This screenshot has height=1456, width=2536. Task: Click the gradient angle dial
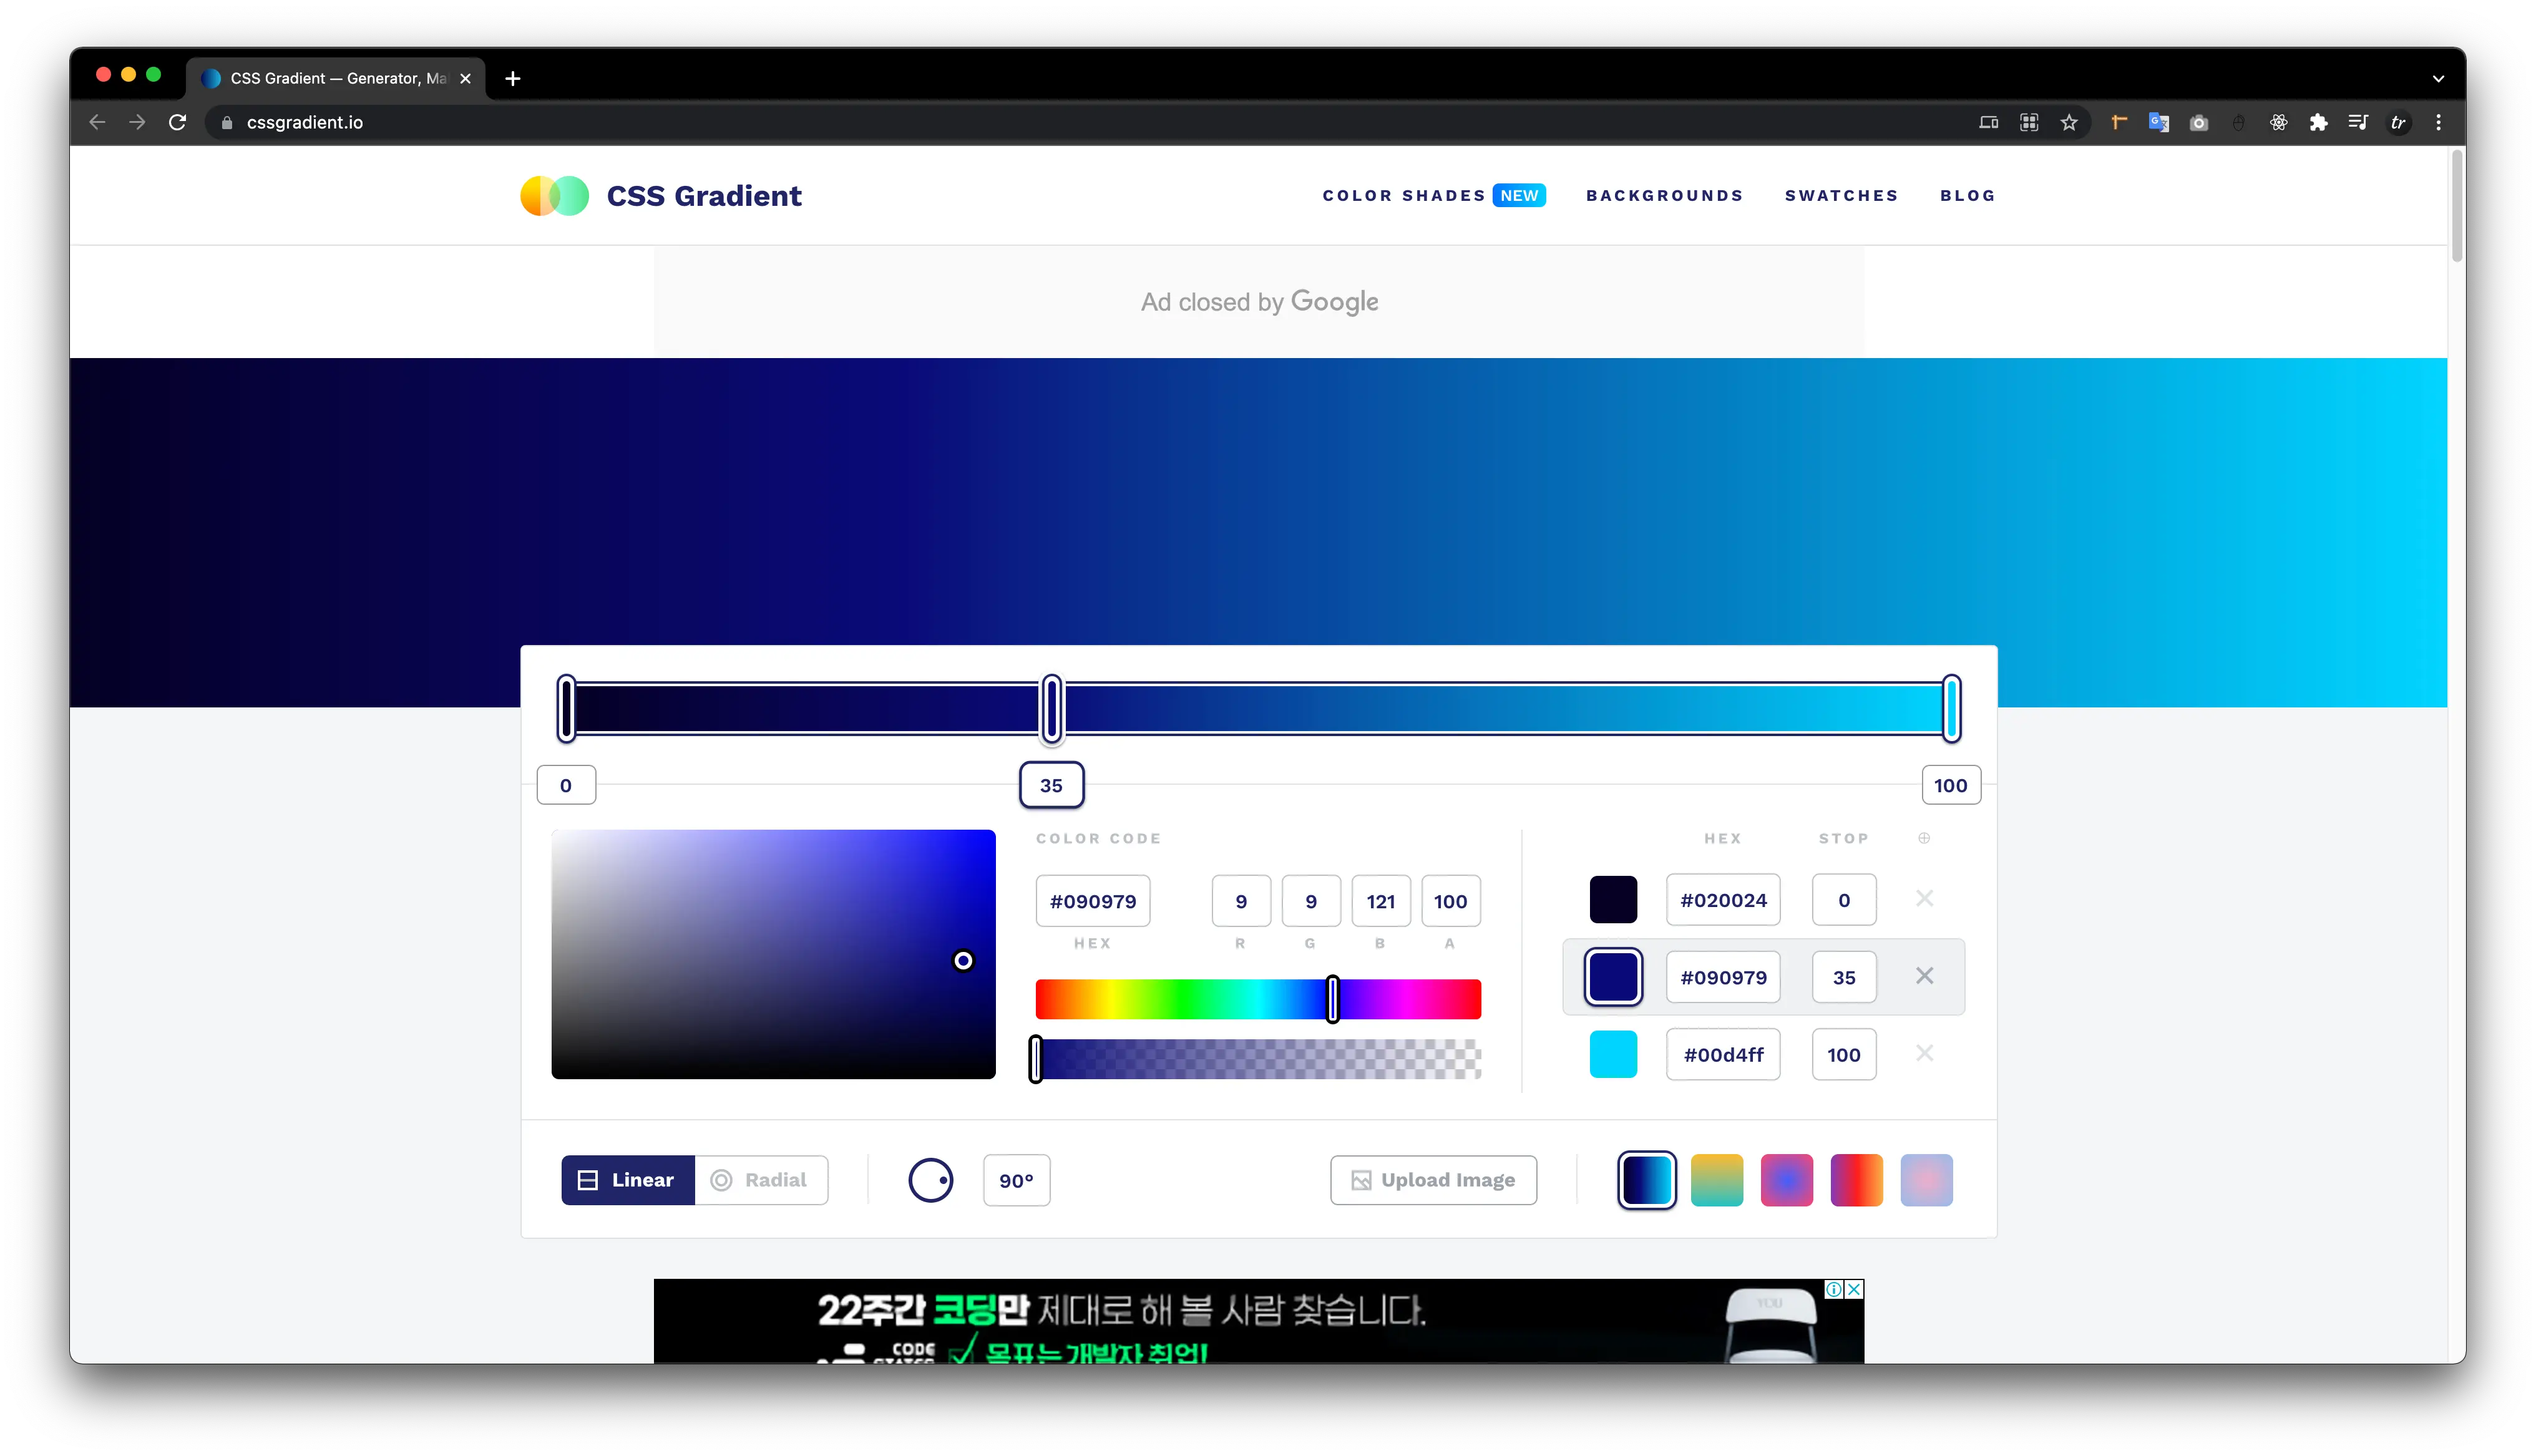[930, 1180]
